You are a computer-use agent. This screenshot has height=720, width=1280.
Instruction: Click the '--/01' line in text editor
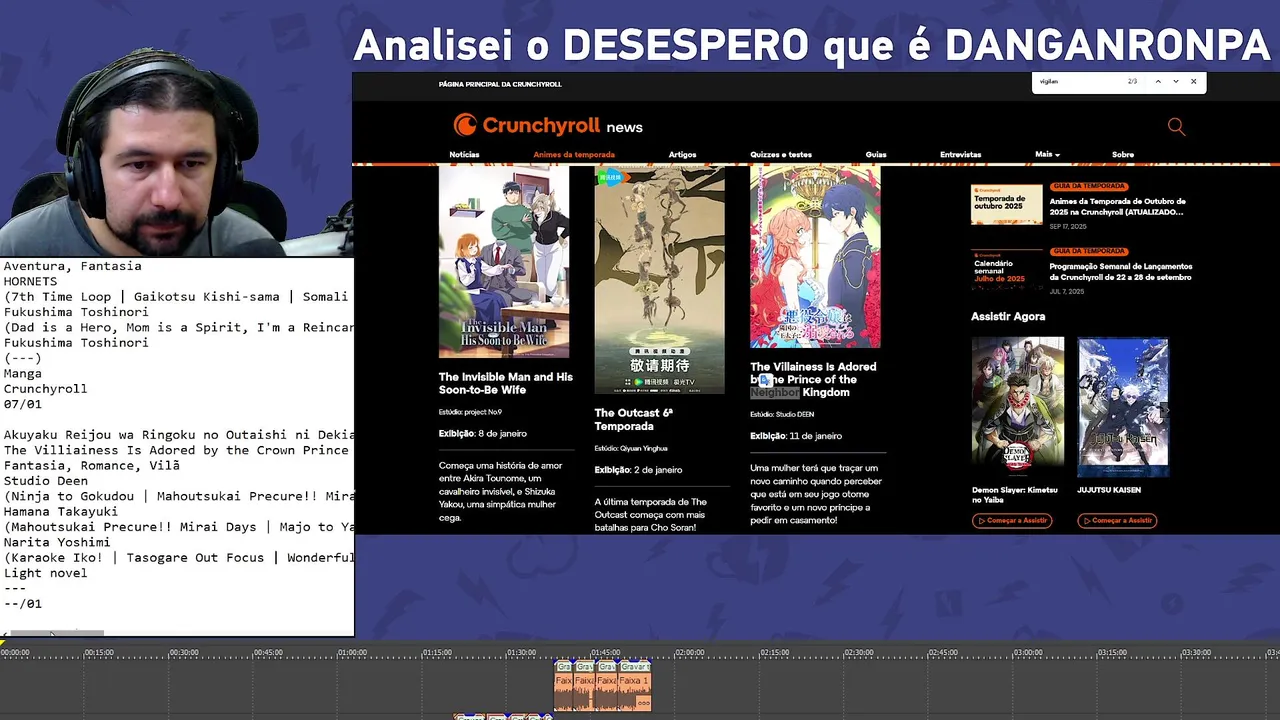(x=22, y=603)
